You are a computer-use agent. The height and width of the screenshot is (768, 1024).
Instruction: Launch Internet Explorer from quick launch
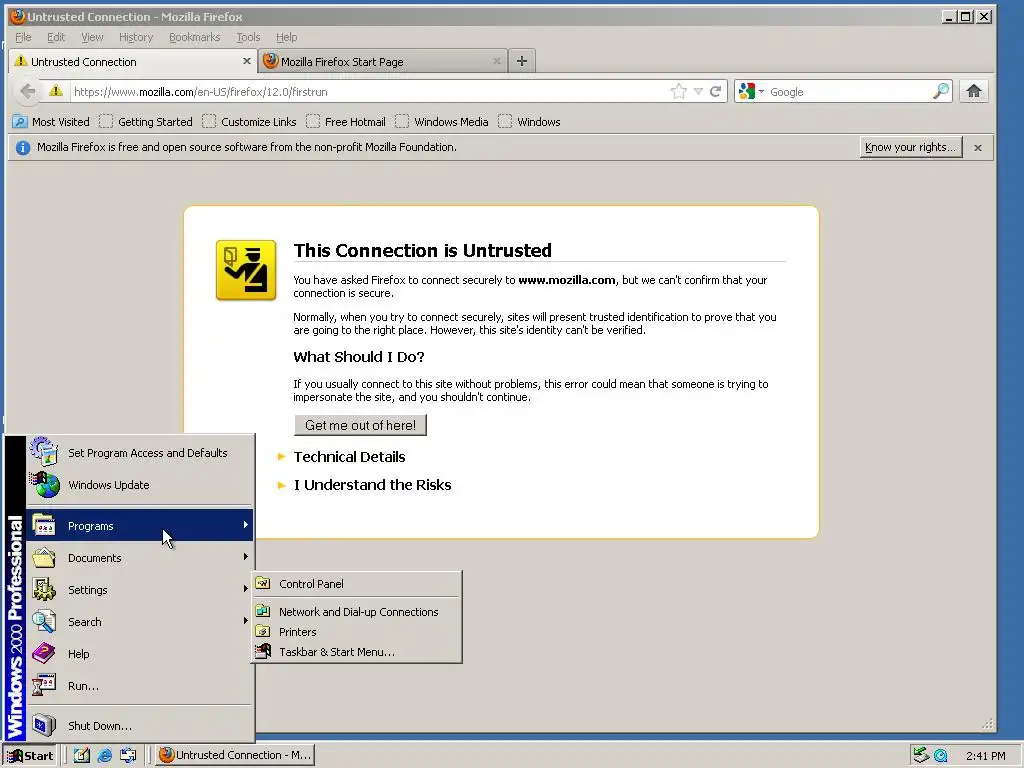click(104, 755)
